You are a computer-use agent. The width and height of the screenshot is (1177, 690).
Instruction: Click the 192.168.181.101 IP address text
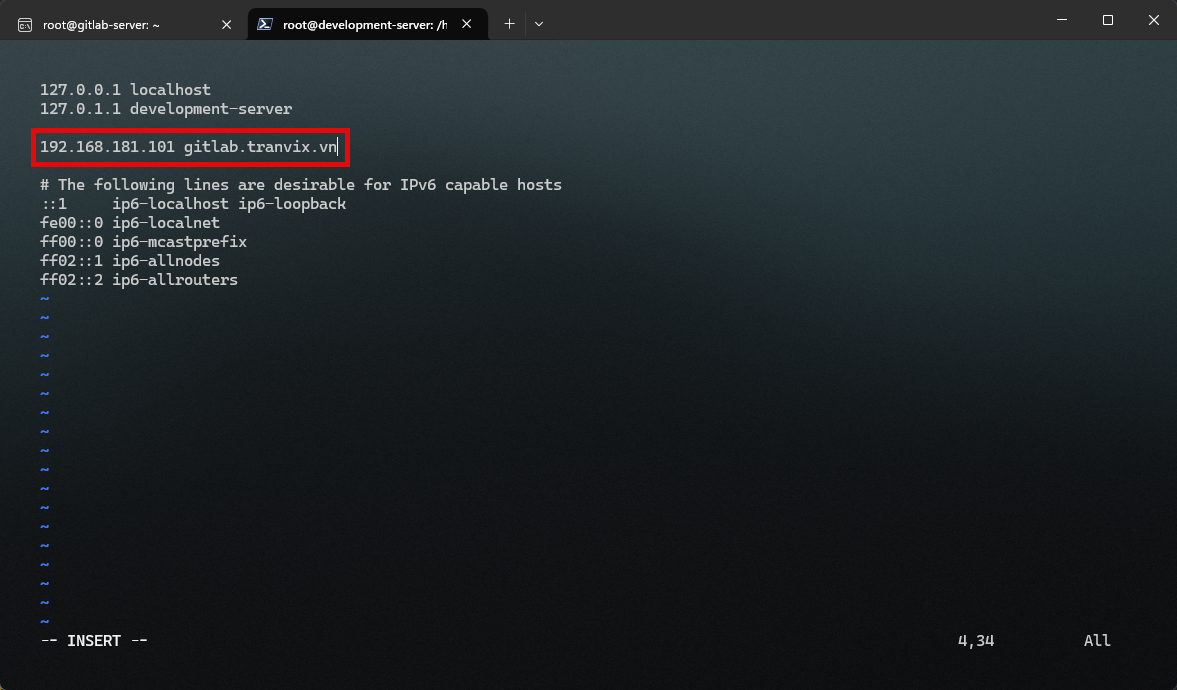[x=107, y=147]
